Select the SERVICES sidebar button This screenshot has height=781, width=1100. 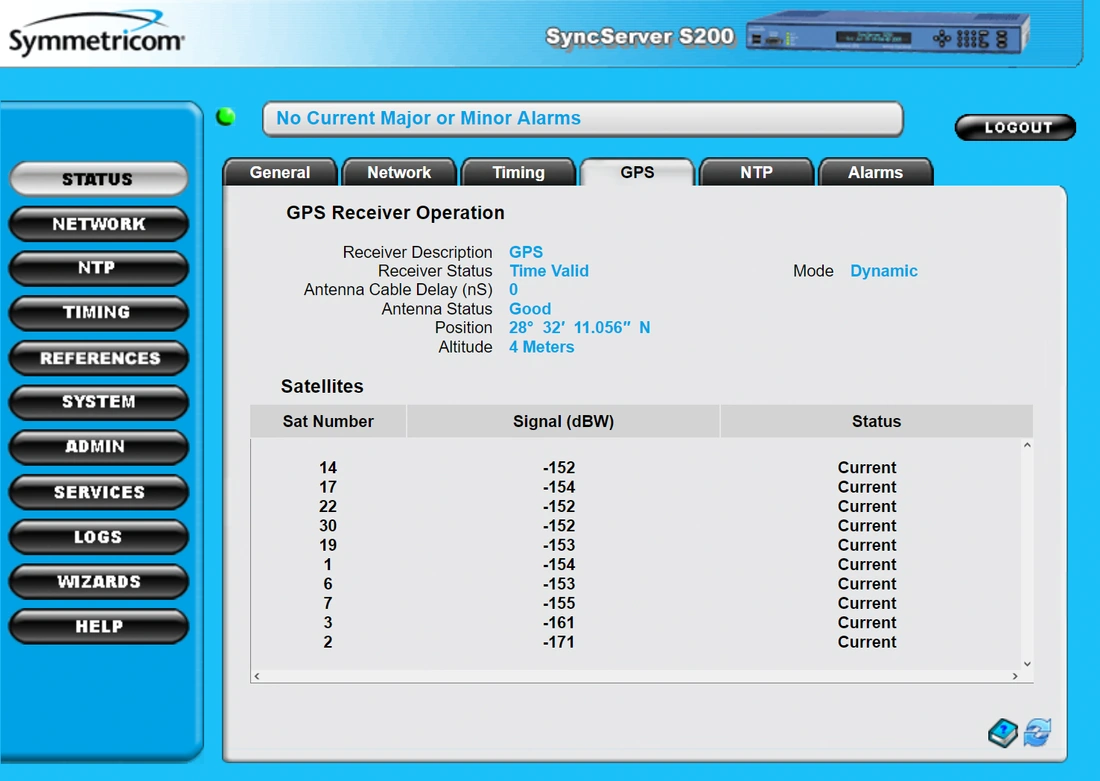click(99, 492)
